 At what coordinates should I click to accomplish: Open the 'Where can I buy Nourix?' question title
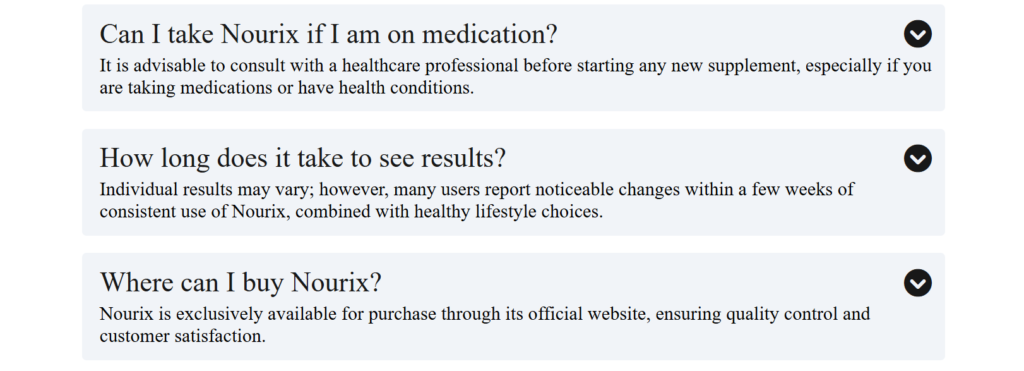[x=240, y=283]
